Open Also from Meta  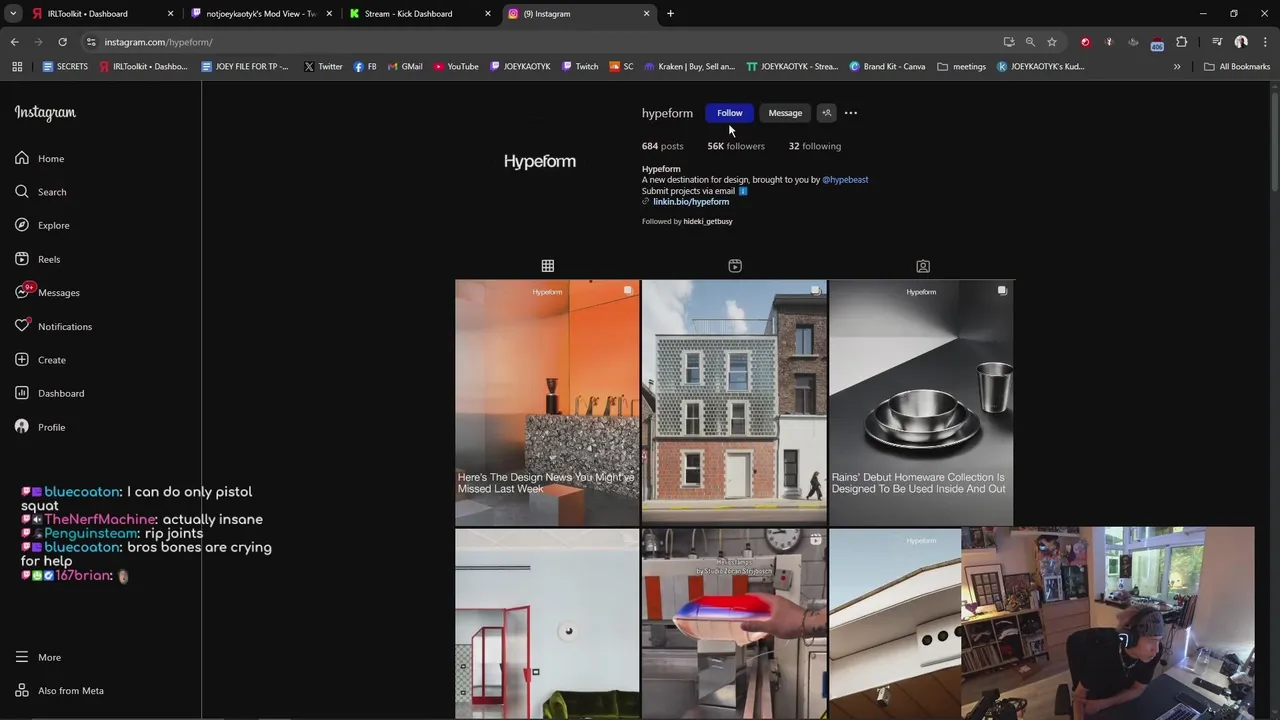pos(59,690)
